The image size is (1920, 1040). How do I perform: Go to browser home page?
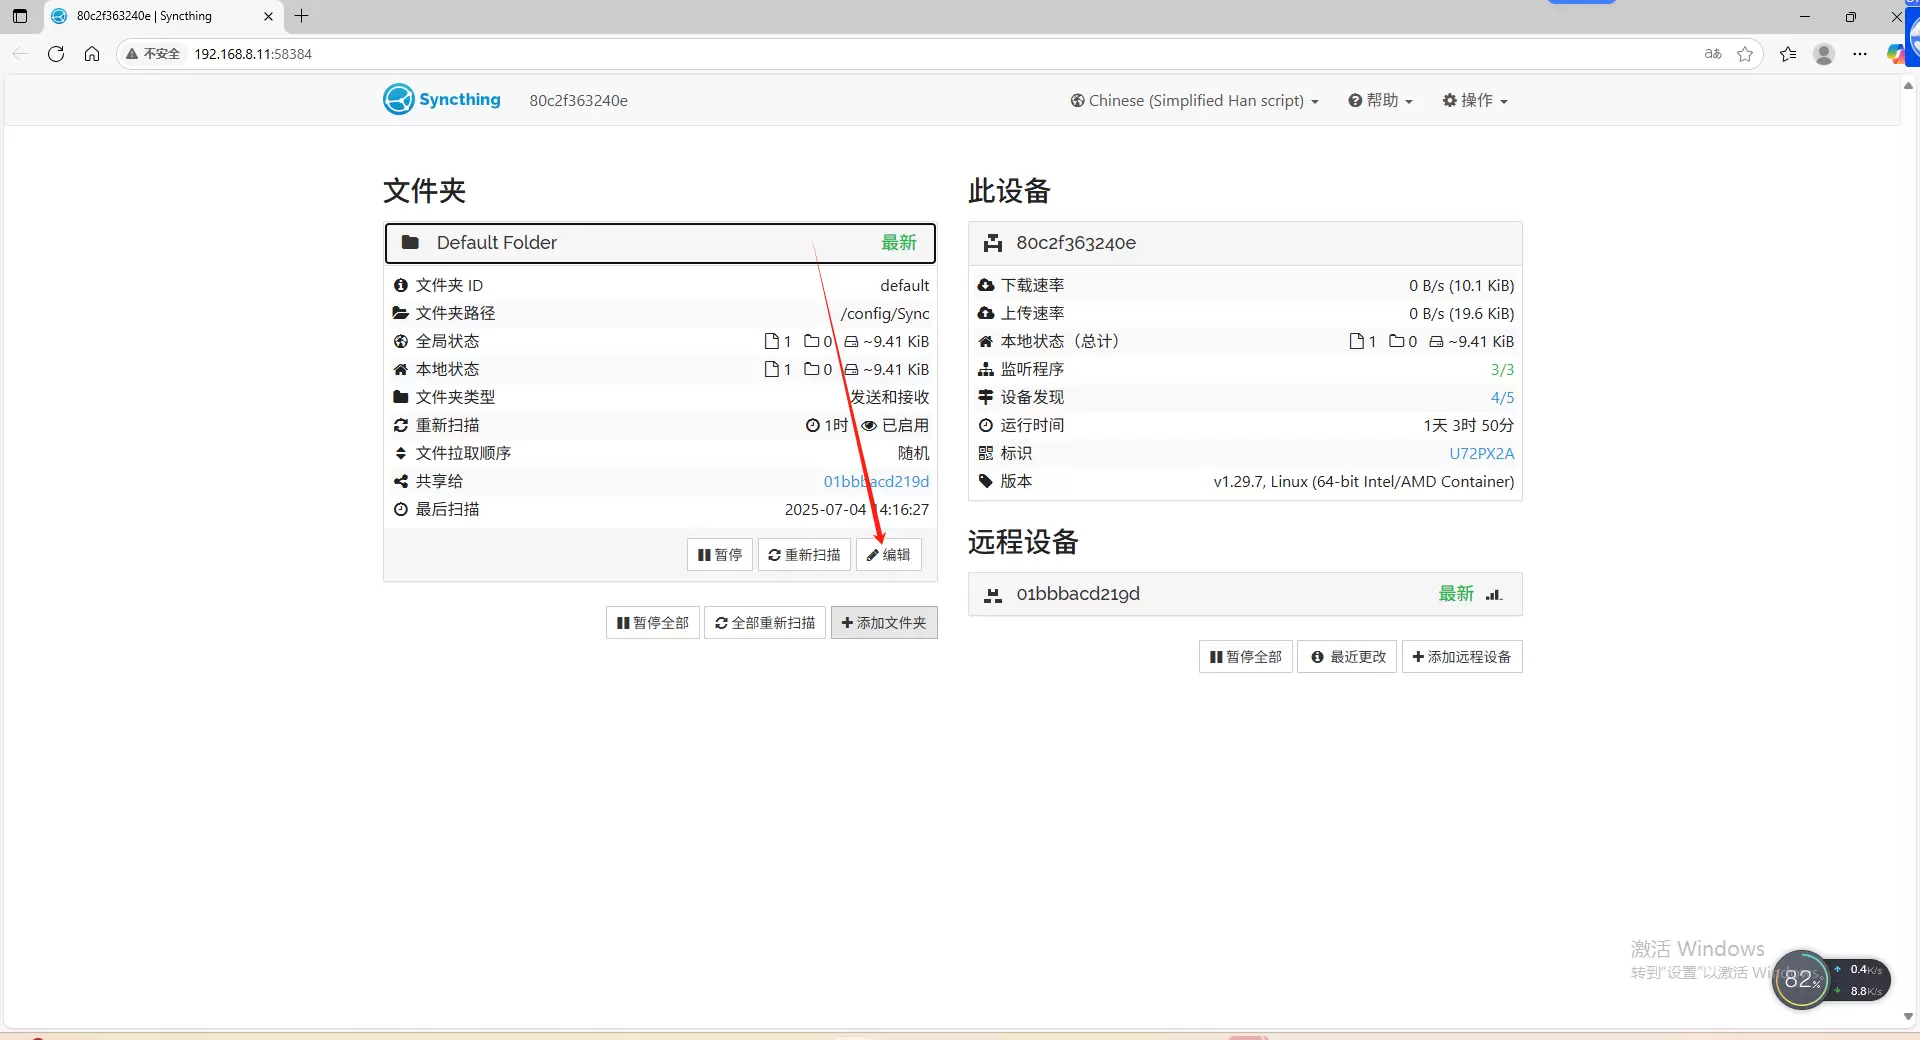pos(92,54)
